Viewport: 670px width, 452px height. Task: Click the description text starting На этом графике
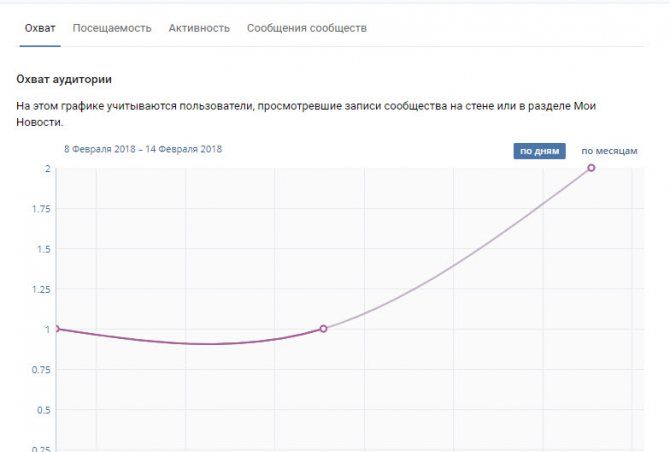(306, 114)
